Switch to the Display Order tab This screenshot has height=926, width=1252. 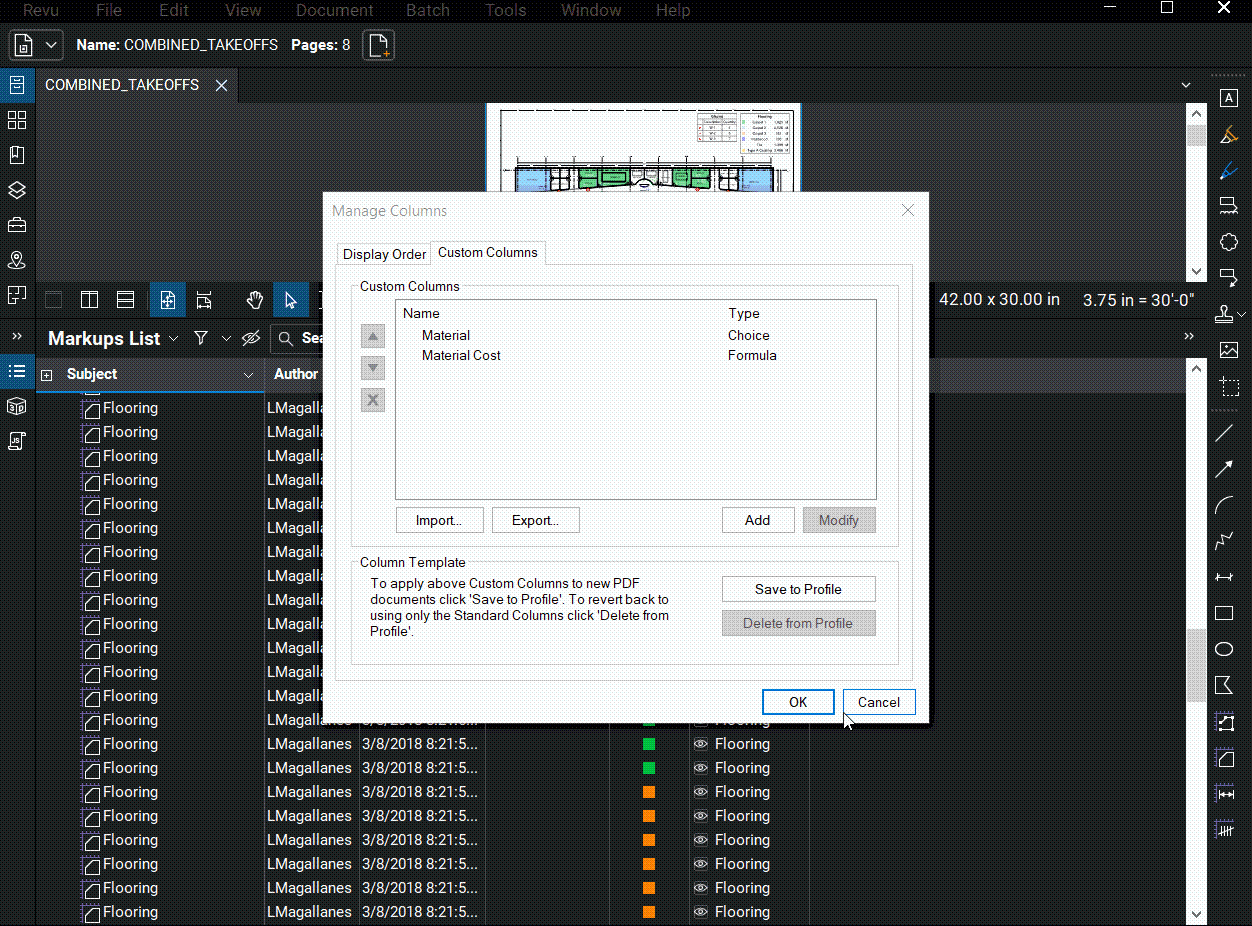(384, 254)
